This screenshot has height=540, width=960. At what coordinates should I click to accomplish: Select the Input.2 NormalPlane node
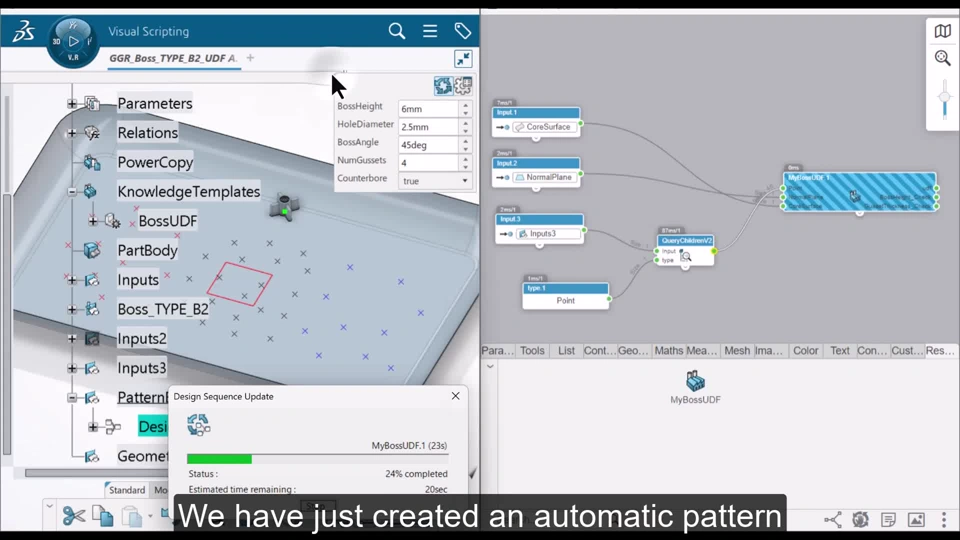click(x=537, y=172)
